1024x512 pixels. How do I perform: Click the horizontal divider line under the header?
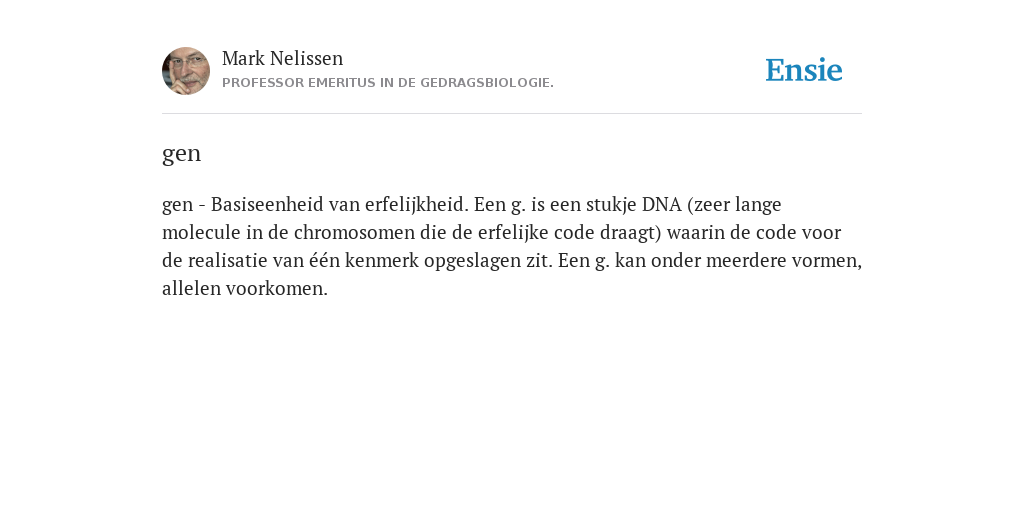tap(512, 114)
